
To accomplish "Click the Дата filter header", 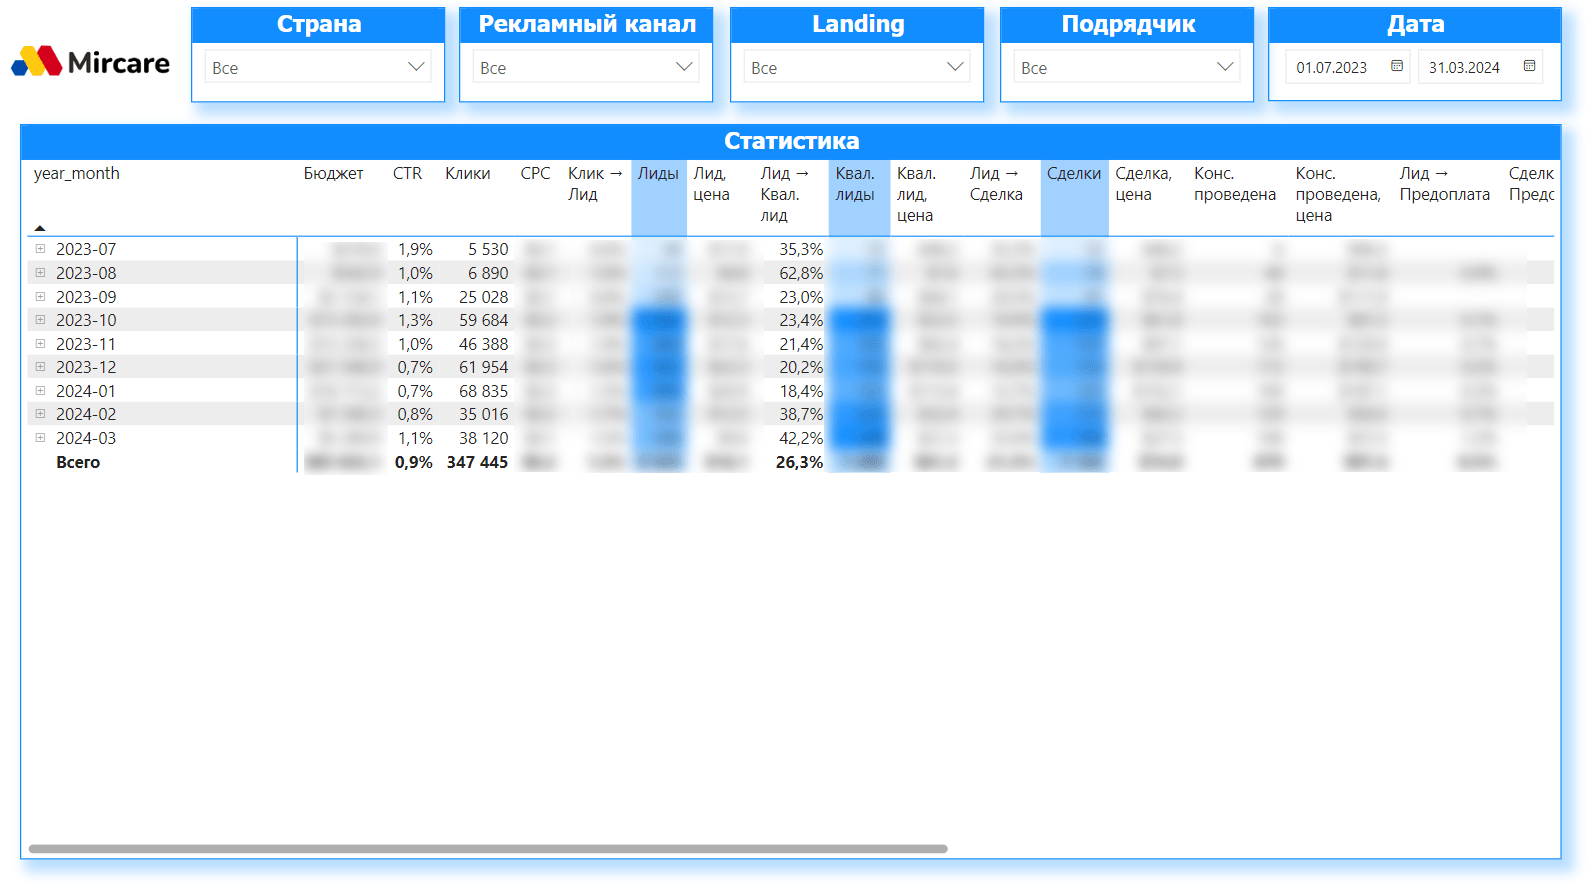I will pyautogui.click(x=1415, y=24).
